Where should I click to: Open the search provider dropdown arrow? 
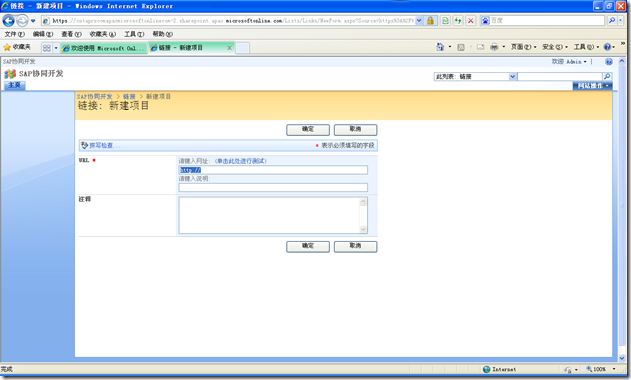coord(620,20)
